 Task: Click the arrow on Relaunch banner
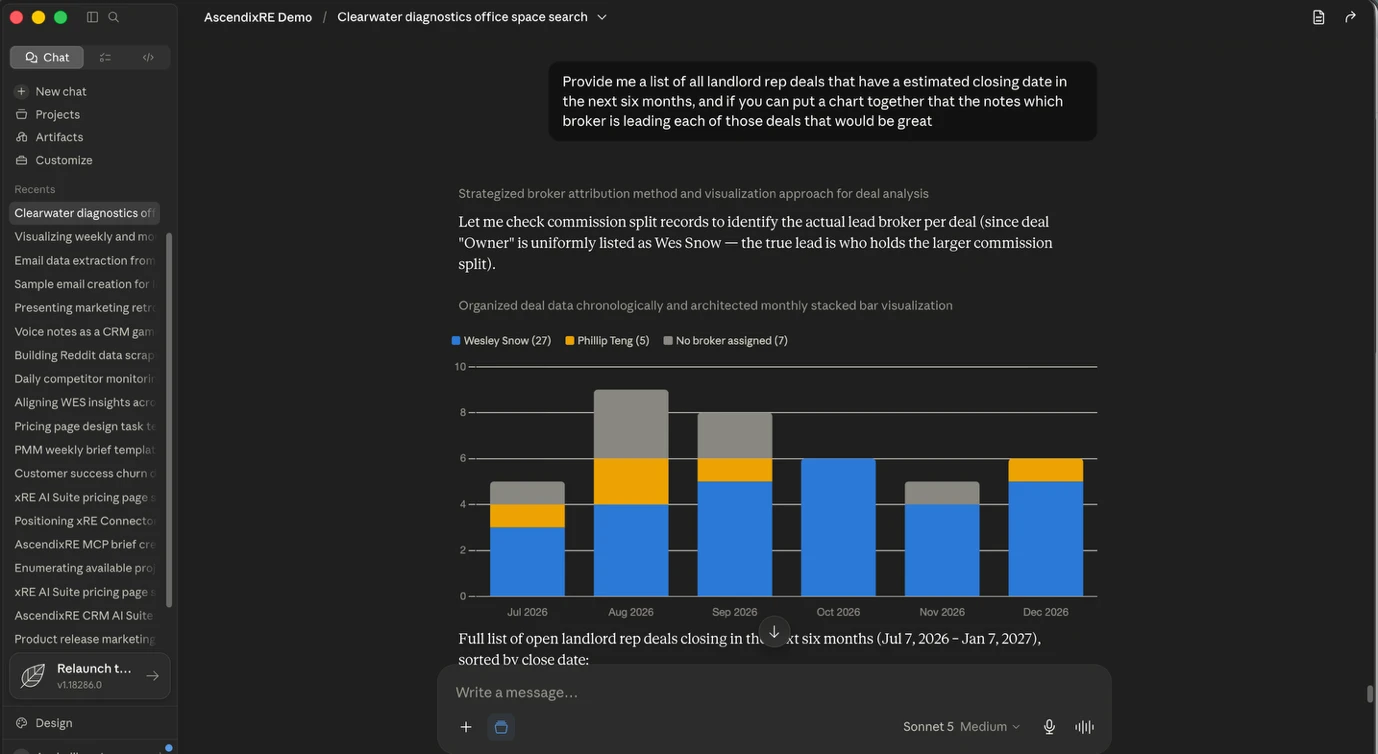[x=152, y=676]
